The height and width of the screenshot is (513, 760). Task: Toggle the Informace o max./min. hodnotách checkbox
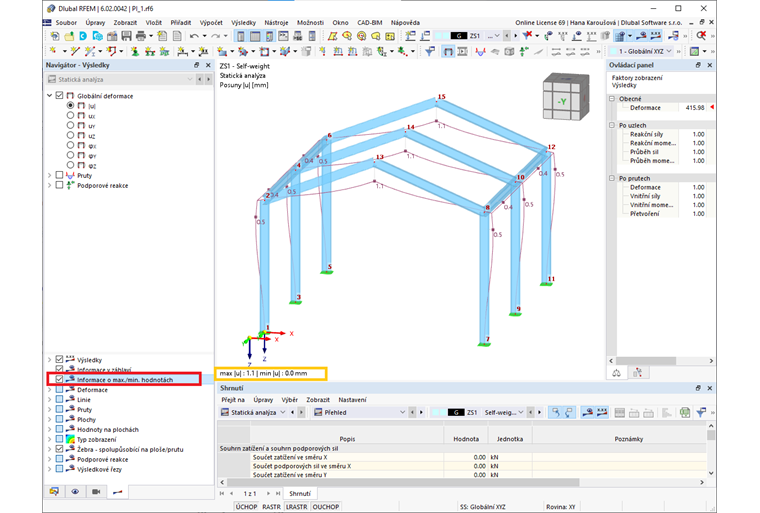pos(59,379)
